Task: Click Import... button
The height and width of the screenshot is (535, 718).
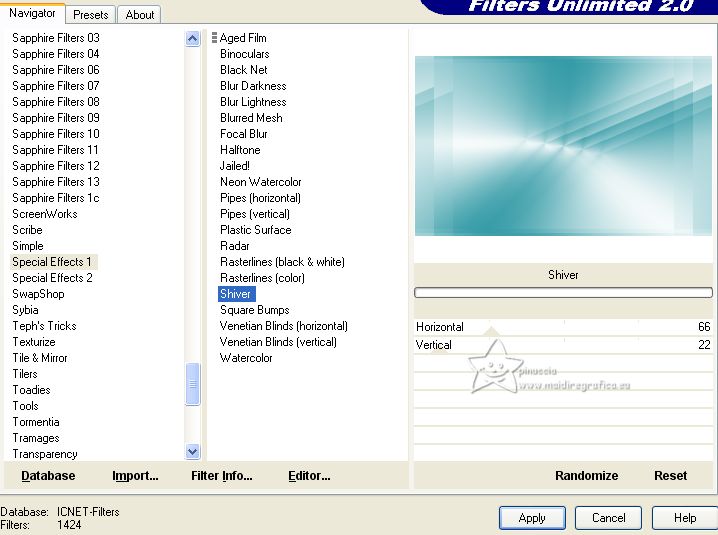Action: coord(135,475)
